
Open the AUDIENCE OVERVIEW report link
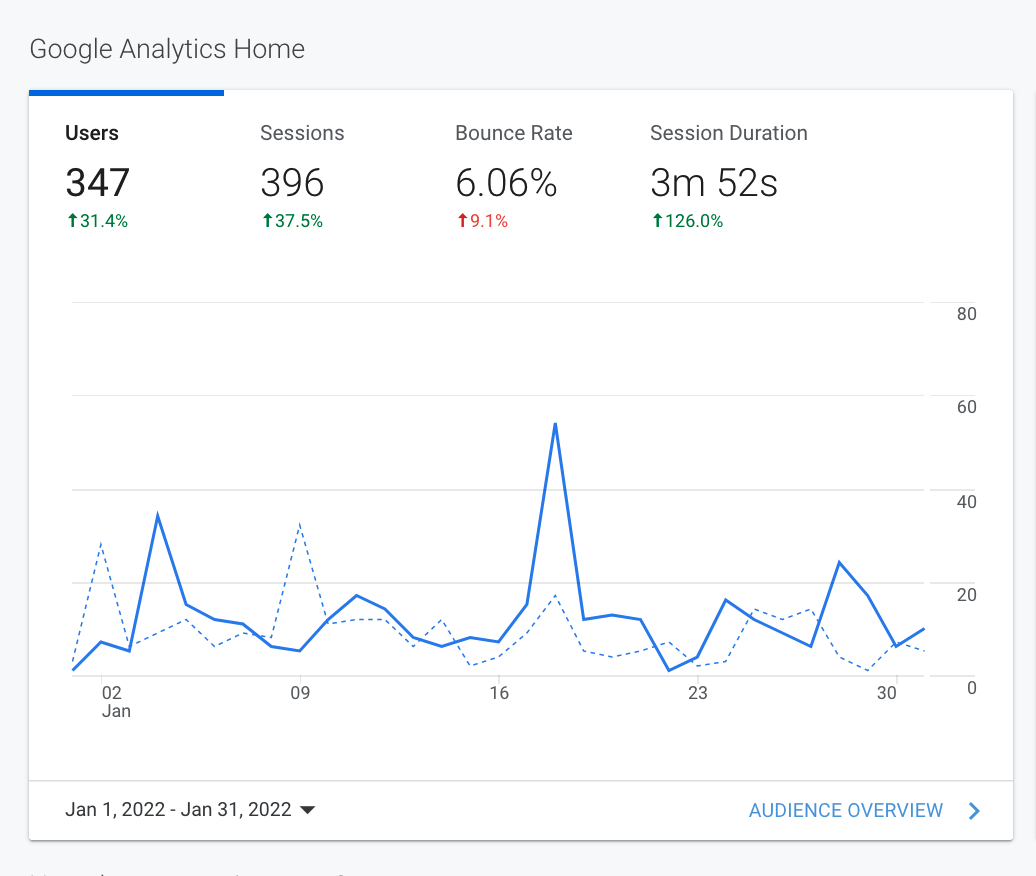(x=846, y=811)
